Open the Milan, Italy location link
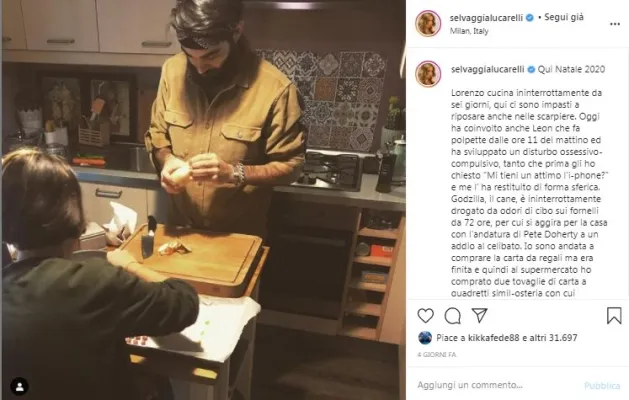The width and height of the screenshot is (629, 400). [x=469, y=31]
